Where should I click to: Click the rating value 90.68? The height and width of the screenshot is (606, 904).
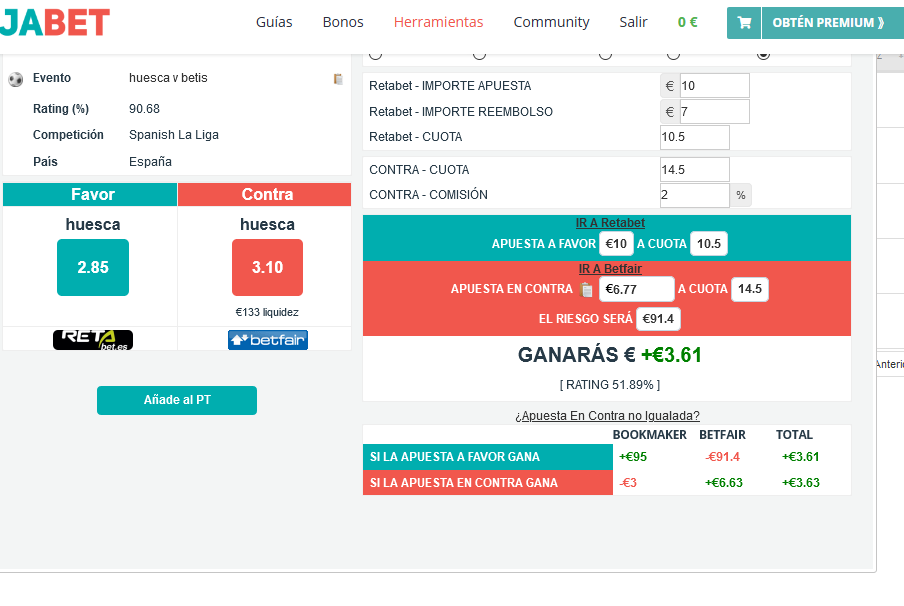coord(144,109)
